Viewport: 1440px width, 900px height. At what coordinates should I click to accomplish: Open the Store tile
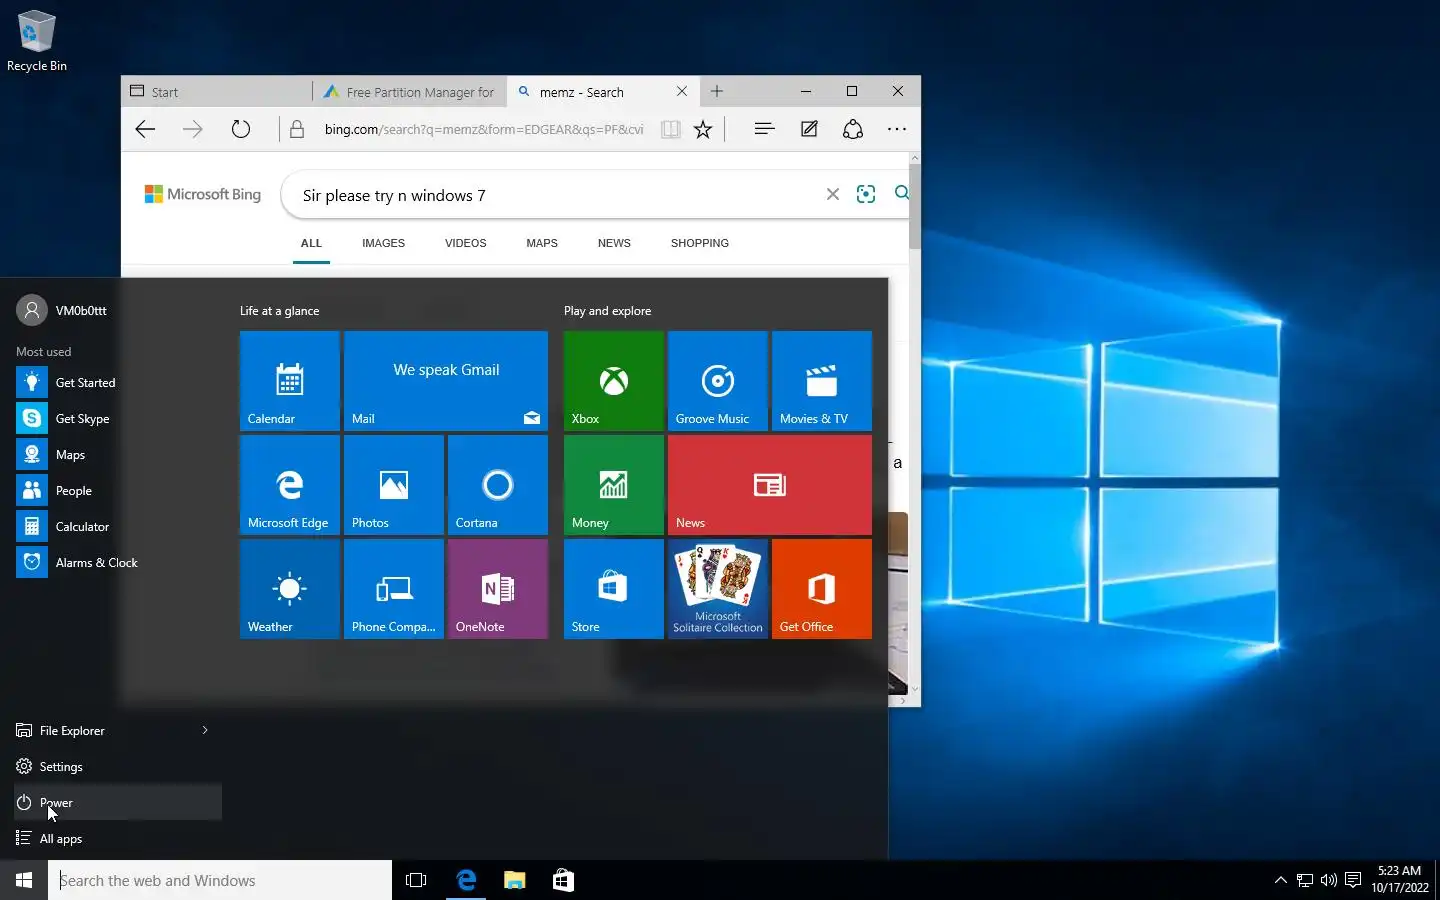point(614,589)
